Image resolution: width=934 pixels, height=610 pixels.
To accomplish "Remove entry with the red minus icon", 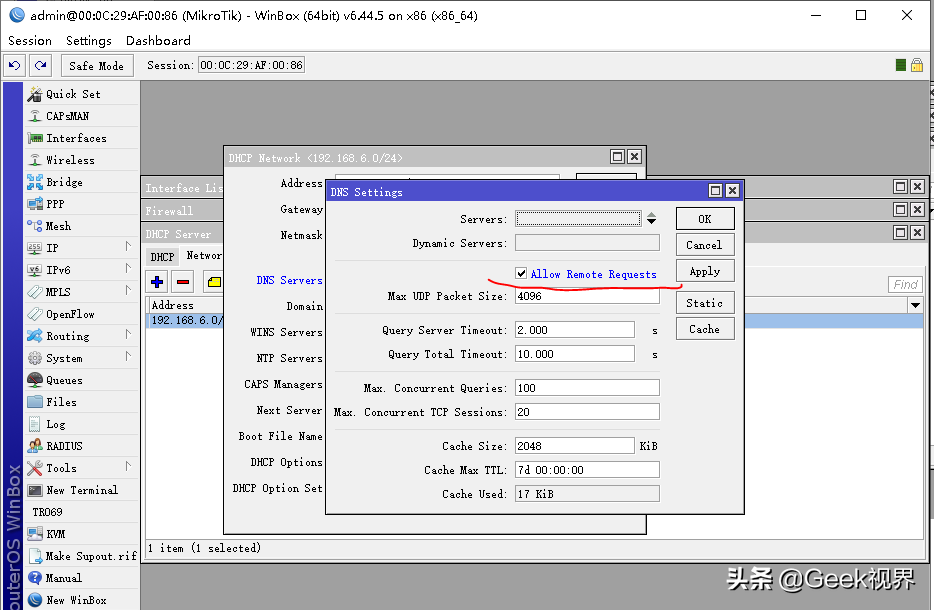I will (x=183, y=282).
